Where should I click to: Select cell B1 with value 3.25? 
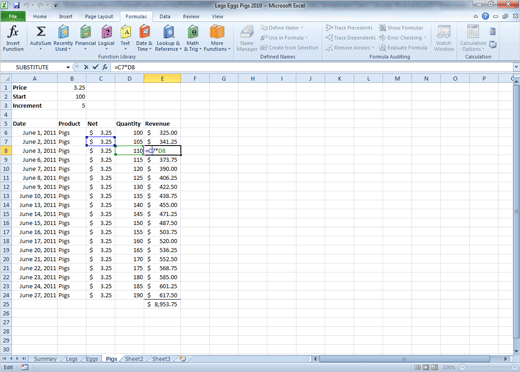pos(72,87)
